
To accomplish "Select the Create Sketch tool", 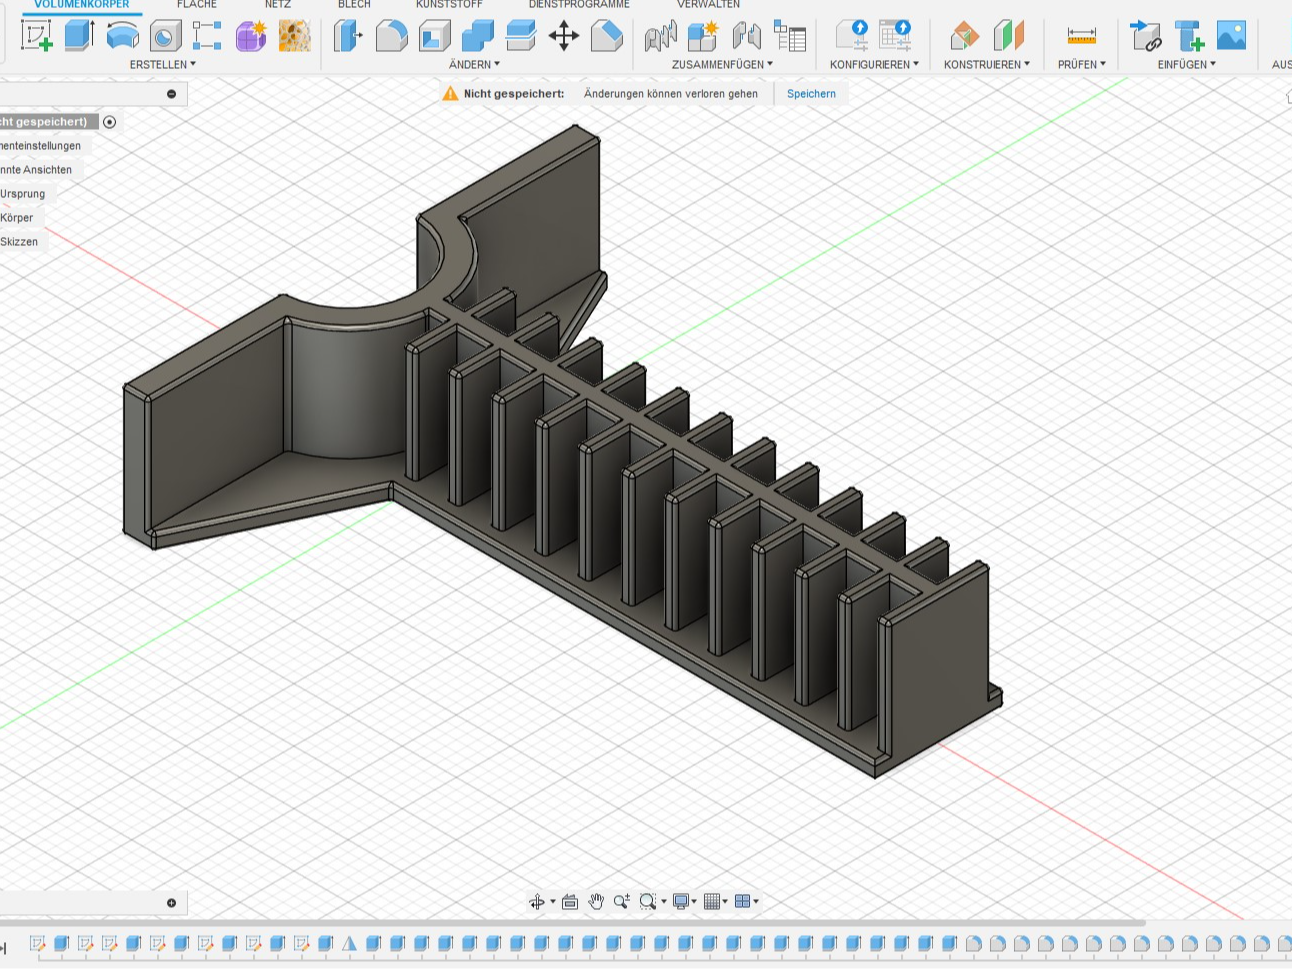I will [x=37, y=36].
